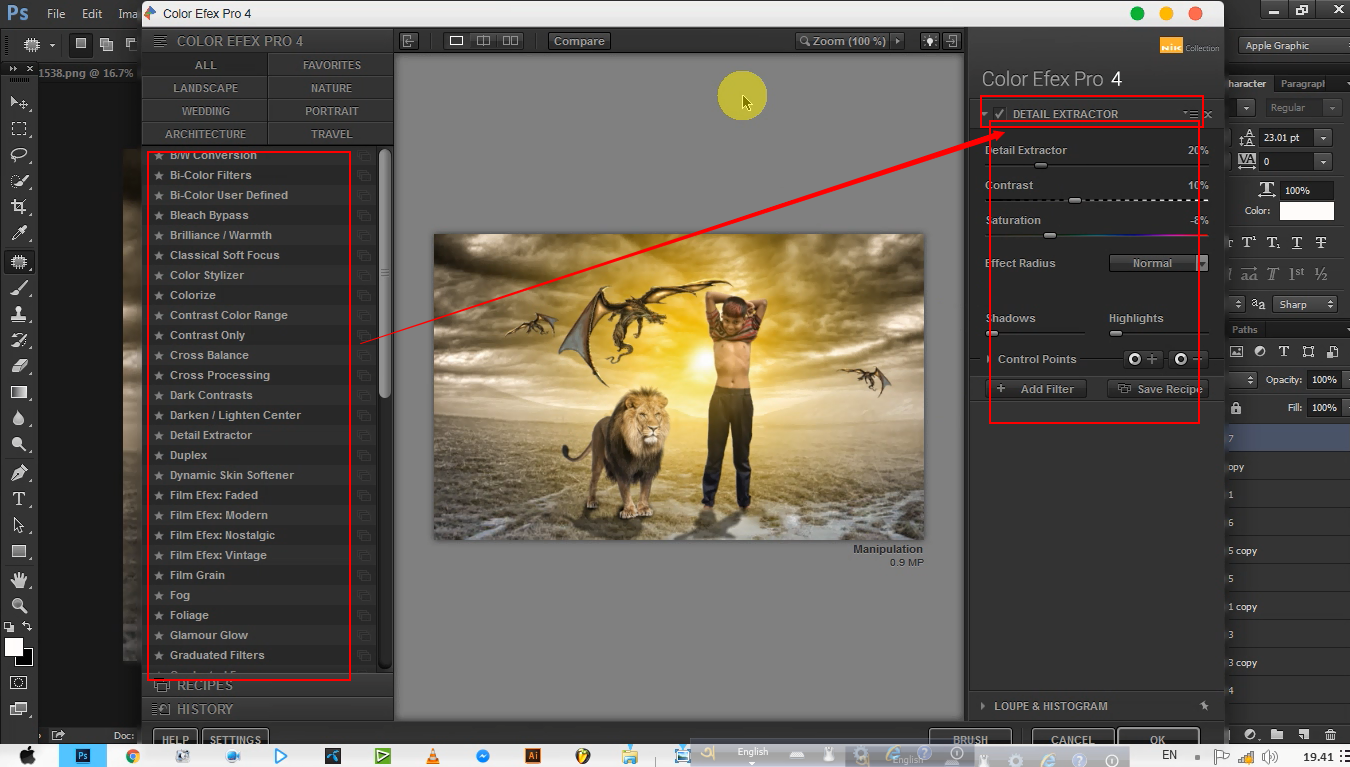Toggle underline text style in Character panel

coord(1297,243)
